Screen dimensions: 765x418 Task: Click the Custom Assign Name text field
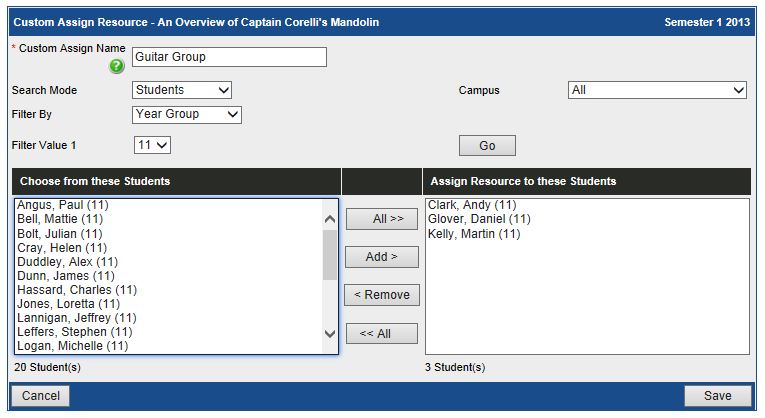pos(229,57)
